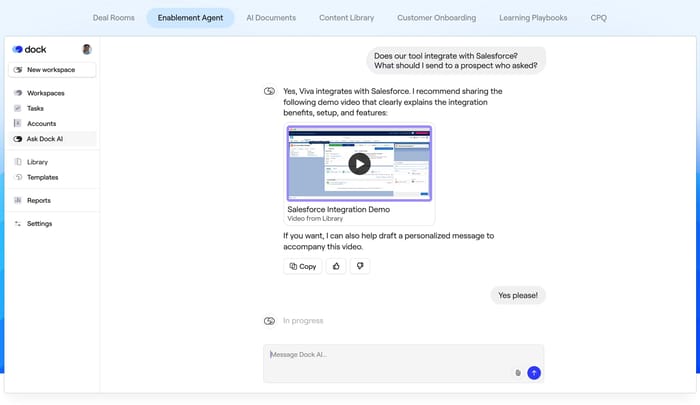Play the Salesforce Integration Demo video

[x=359, y=164]
